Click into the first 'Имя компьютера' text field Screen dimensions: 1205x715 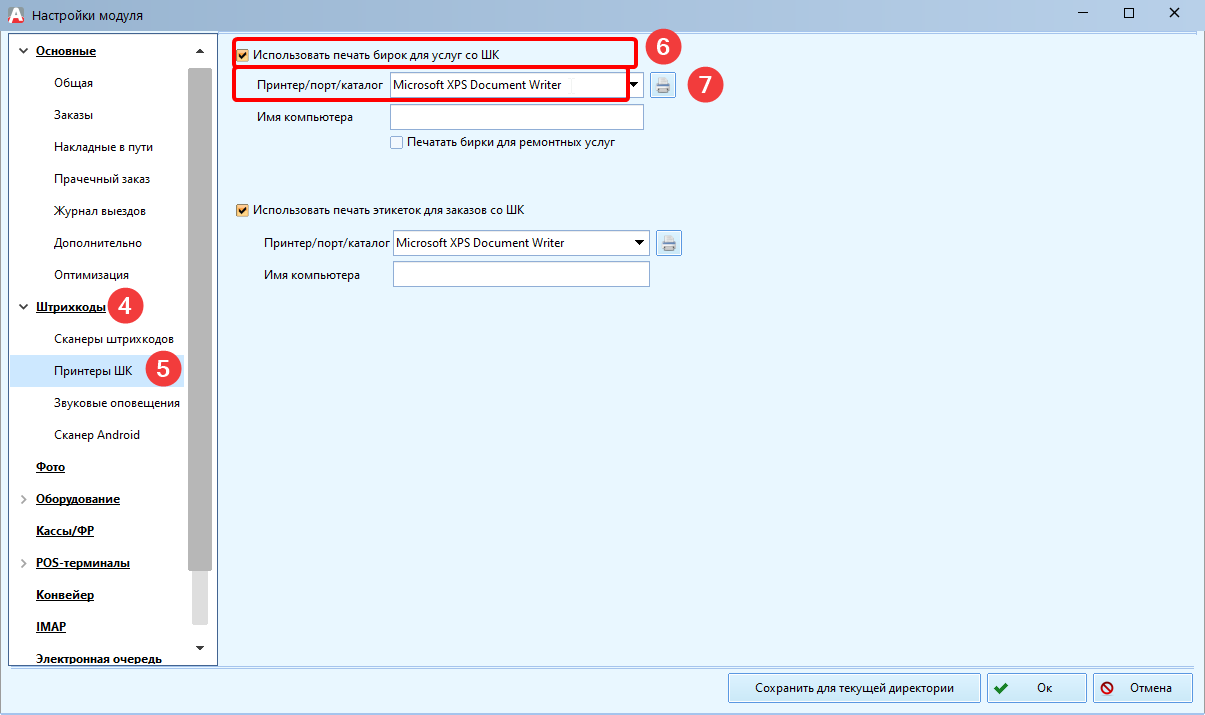(x=516, y=118)
